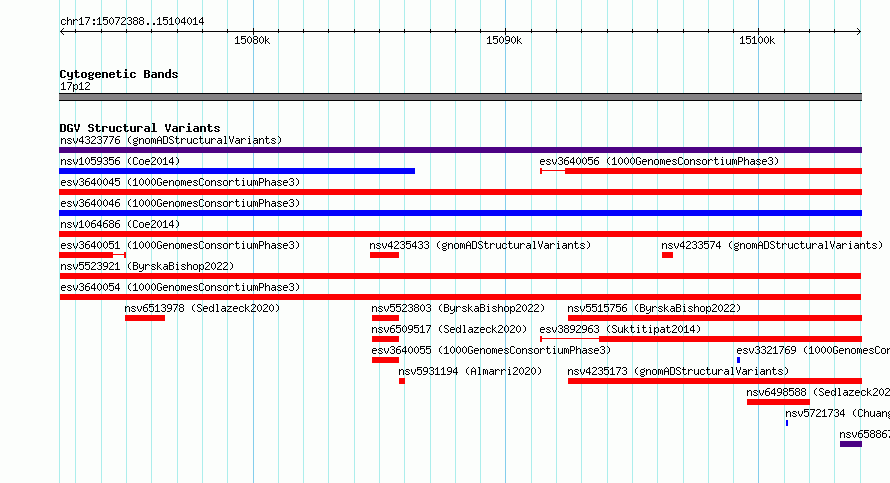Click the red nsv6509517 variant bar

coord(385,339)
